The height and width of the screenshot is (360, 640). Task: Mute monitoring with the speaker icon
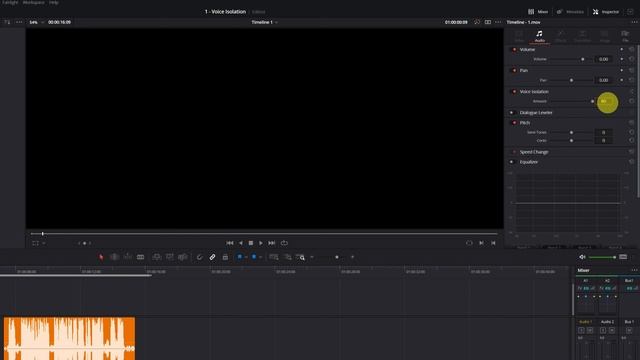point(582,257)
